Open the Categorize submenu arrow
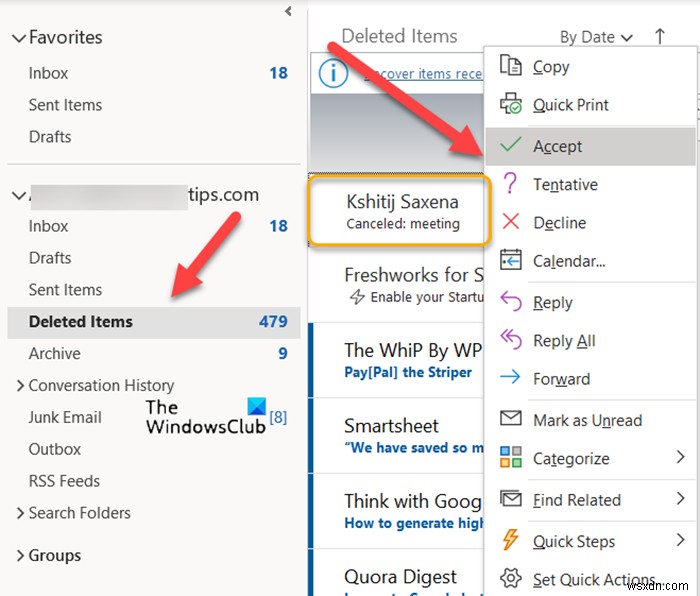700x596 pixels. [x=680, y=457]
